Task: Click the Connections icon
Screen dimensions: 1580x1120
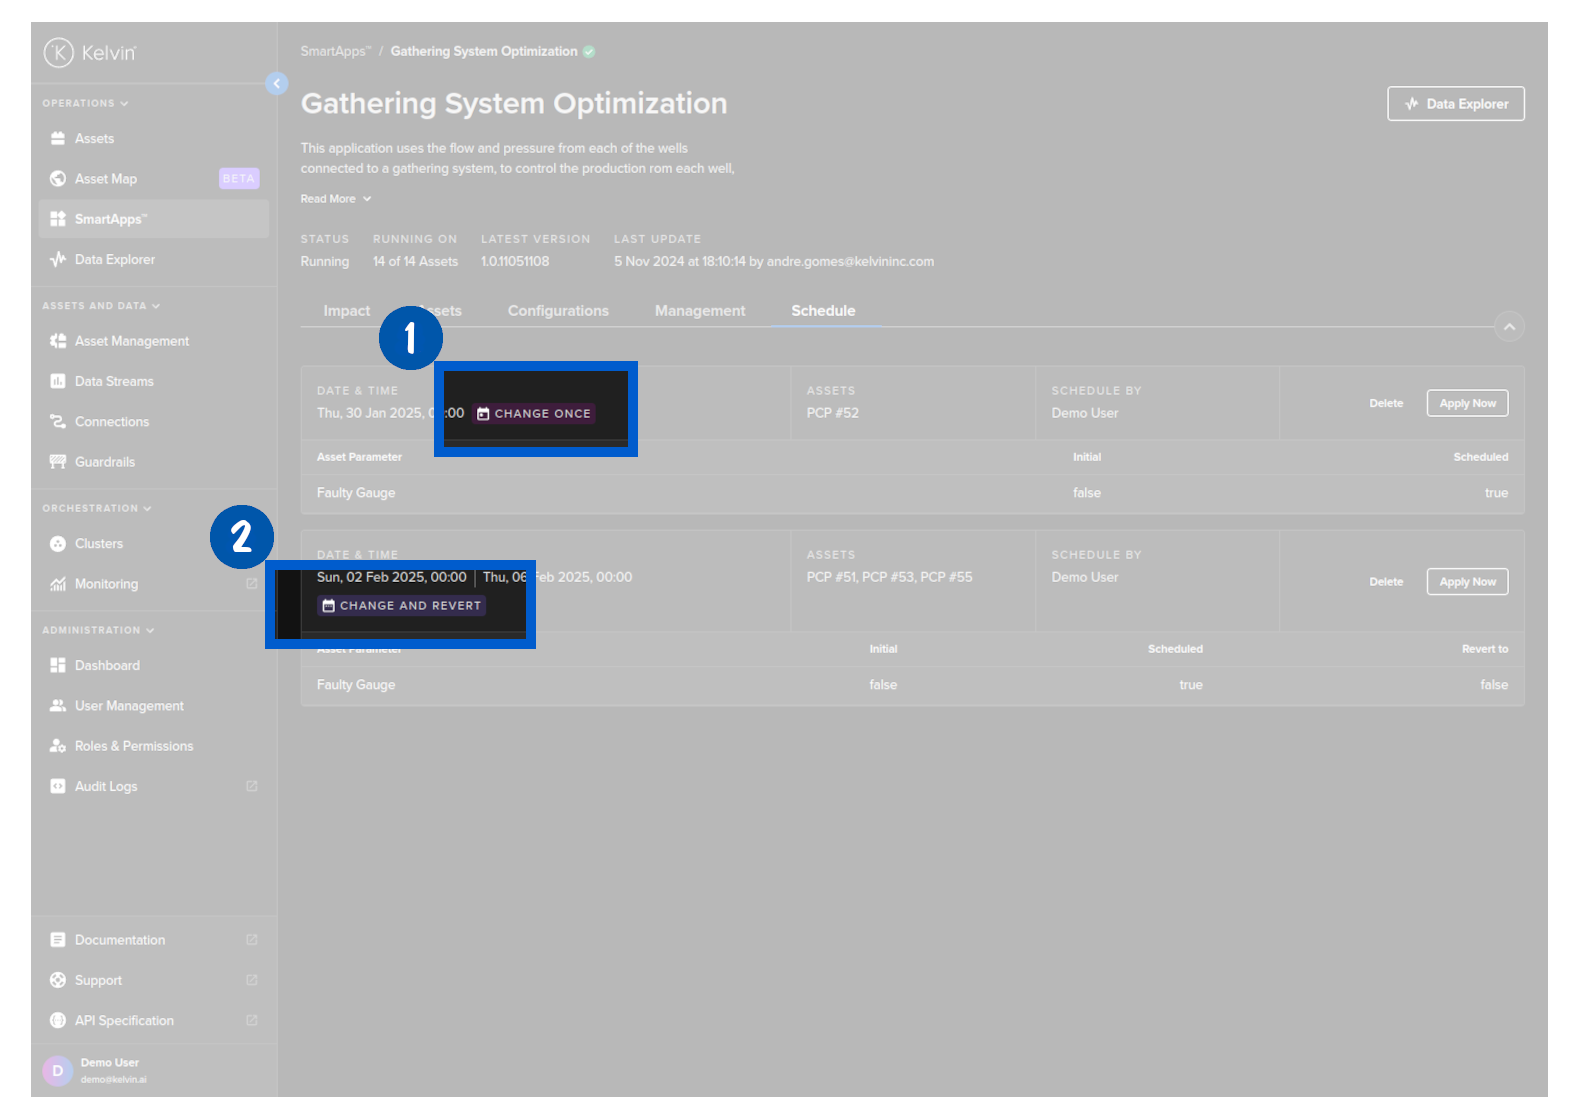Action: [58, 422]
